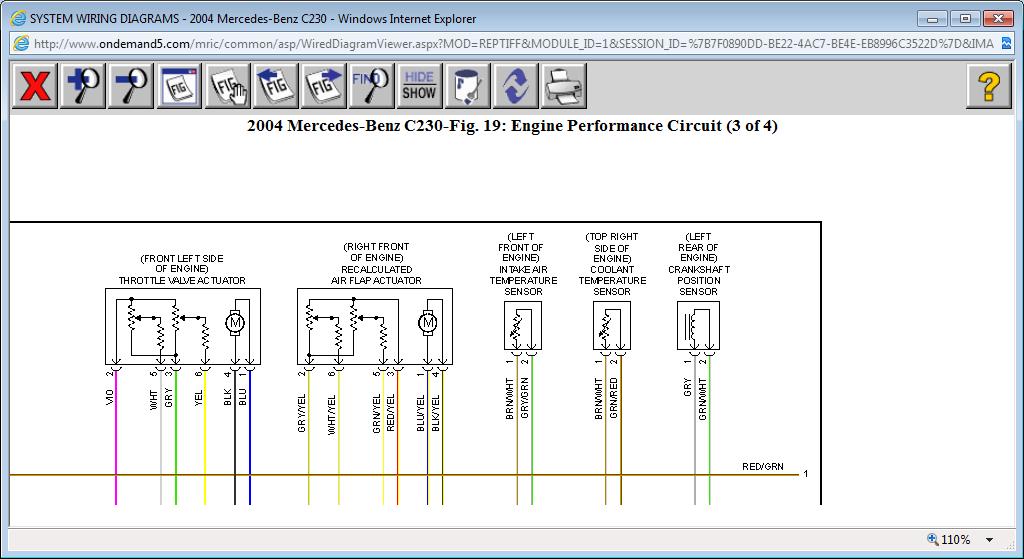Screen dimensions: 1024x559
Task: Go to the previous figure
Action: [276, 87]
